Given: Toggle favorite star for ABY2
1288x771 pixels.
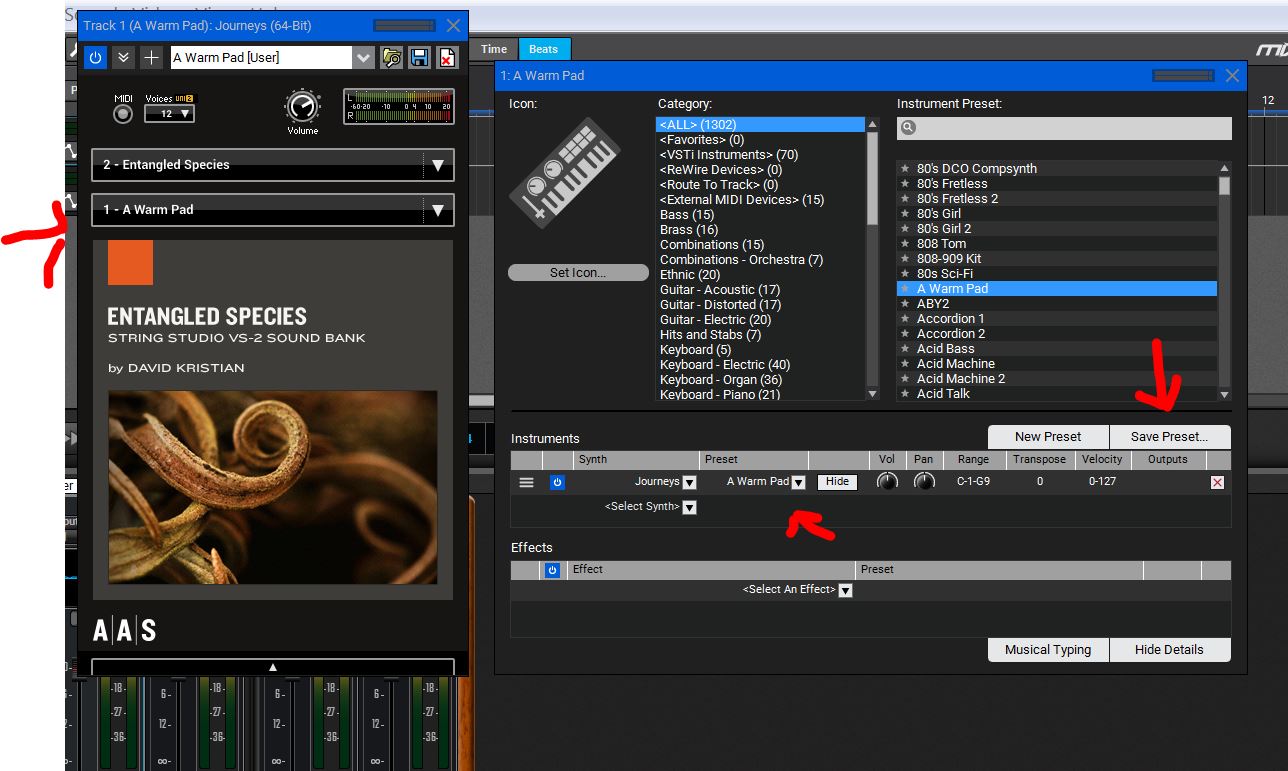Looking at the screenshot, I should click(x=905, y=304).
